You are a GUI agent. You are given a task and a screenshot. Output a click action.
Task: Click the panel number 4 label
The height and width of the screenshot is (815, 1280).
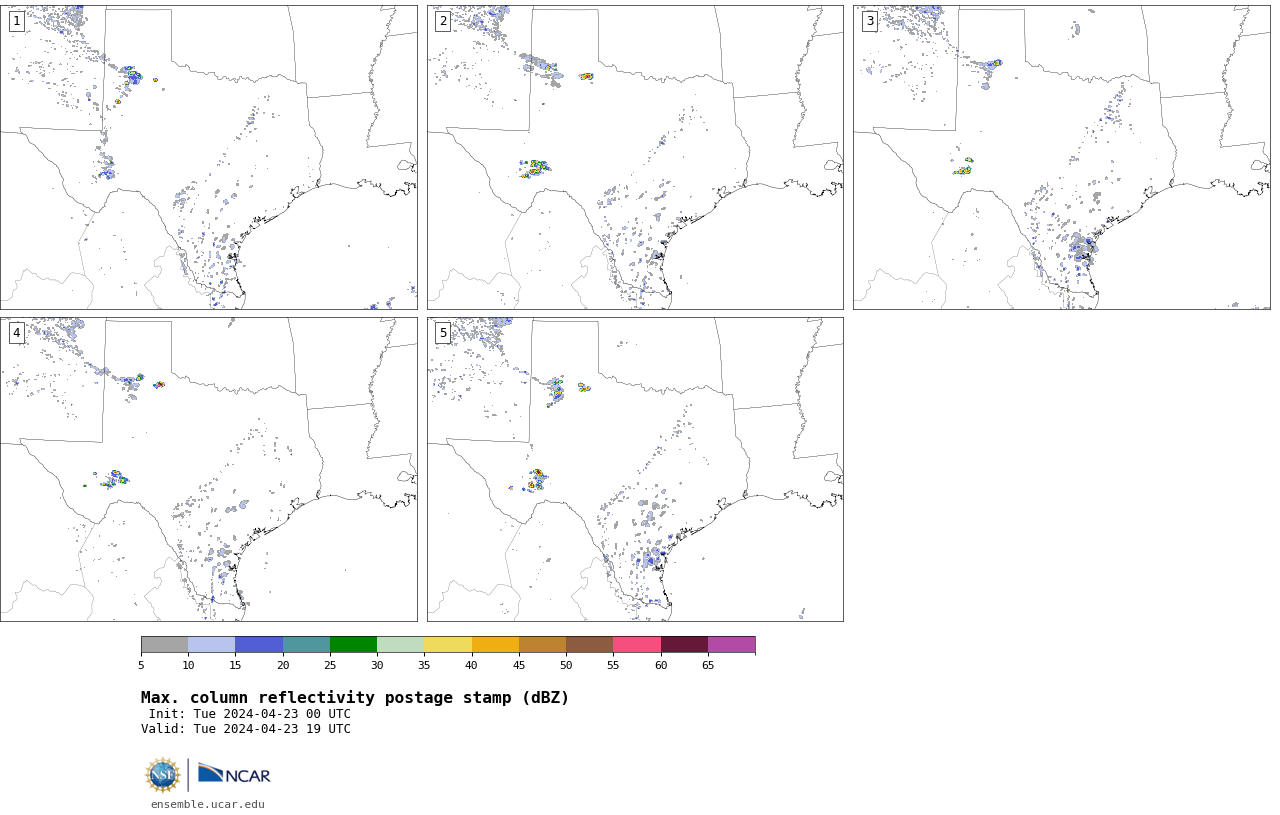tap(16, 333)
